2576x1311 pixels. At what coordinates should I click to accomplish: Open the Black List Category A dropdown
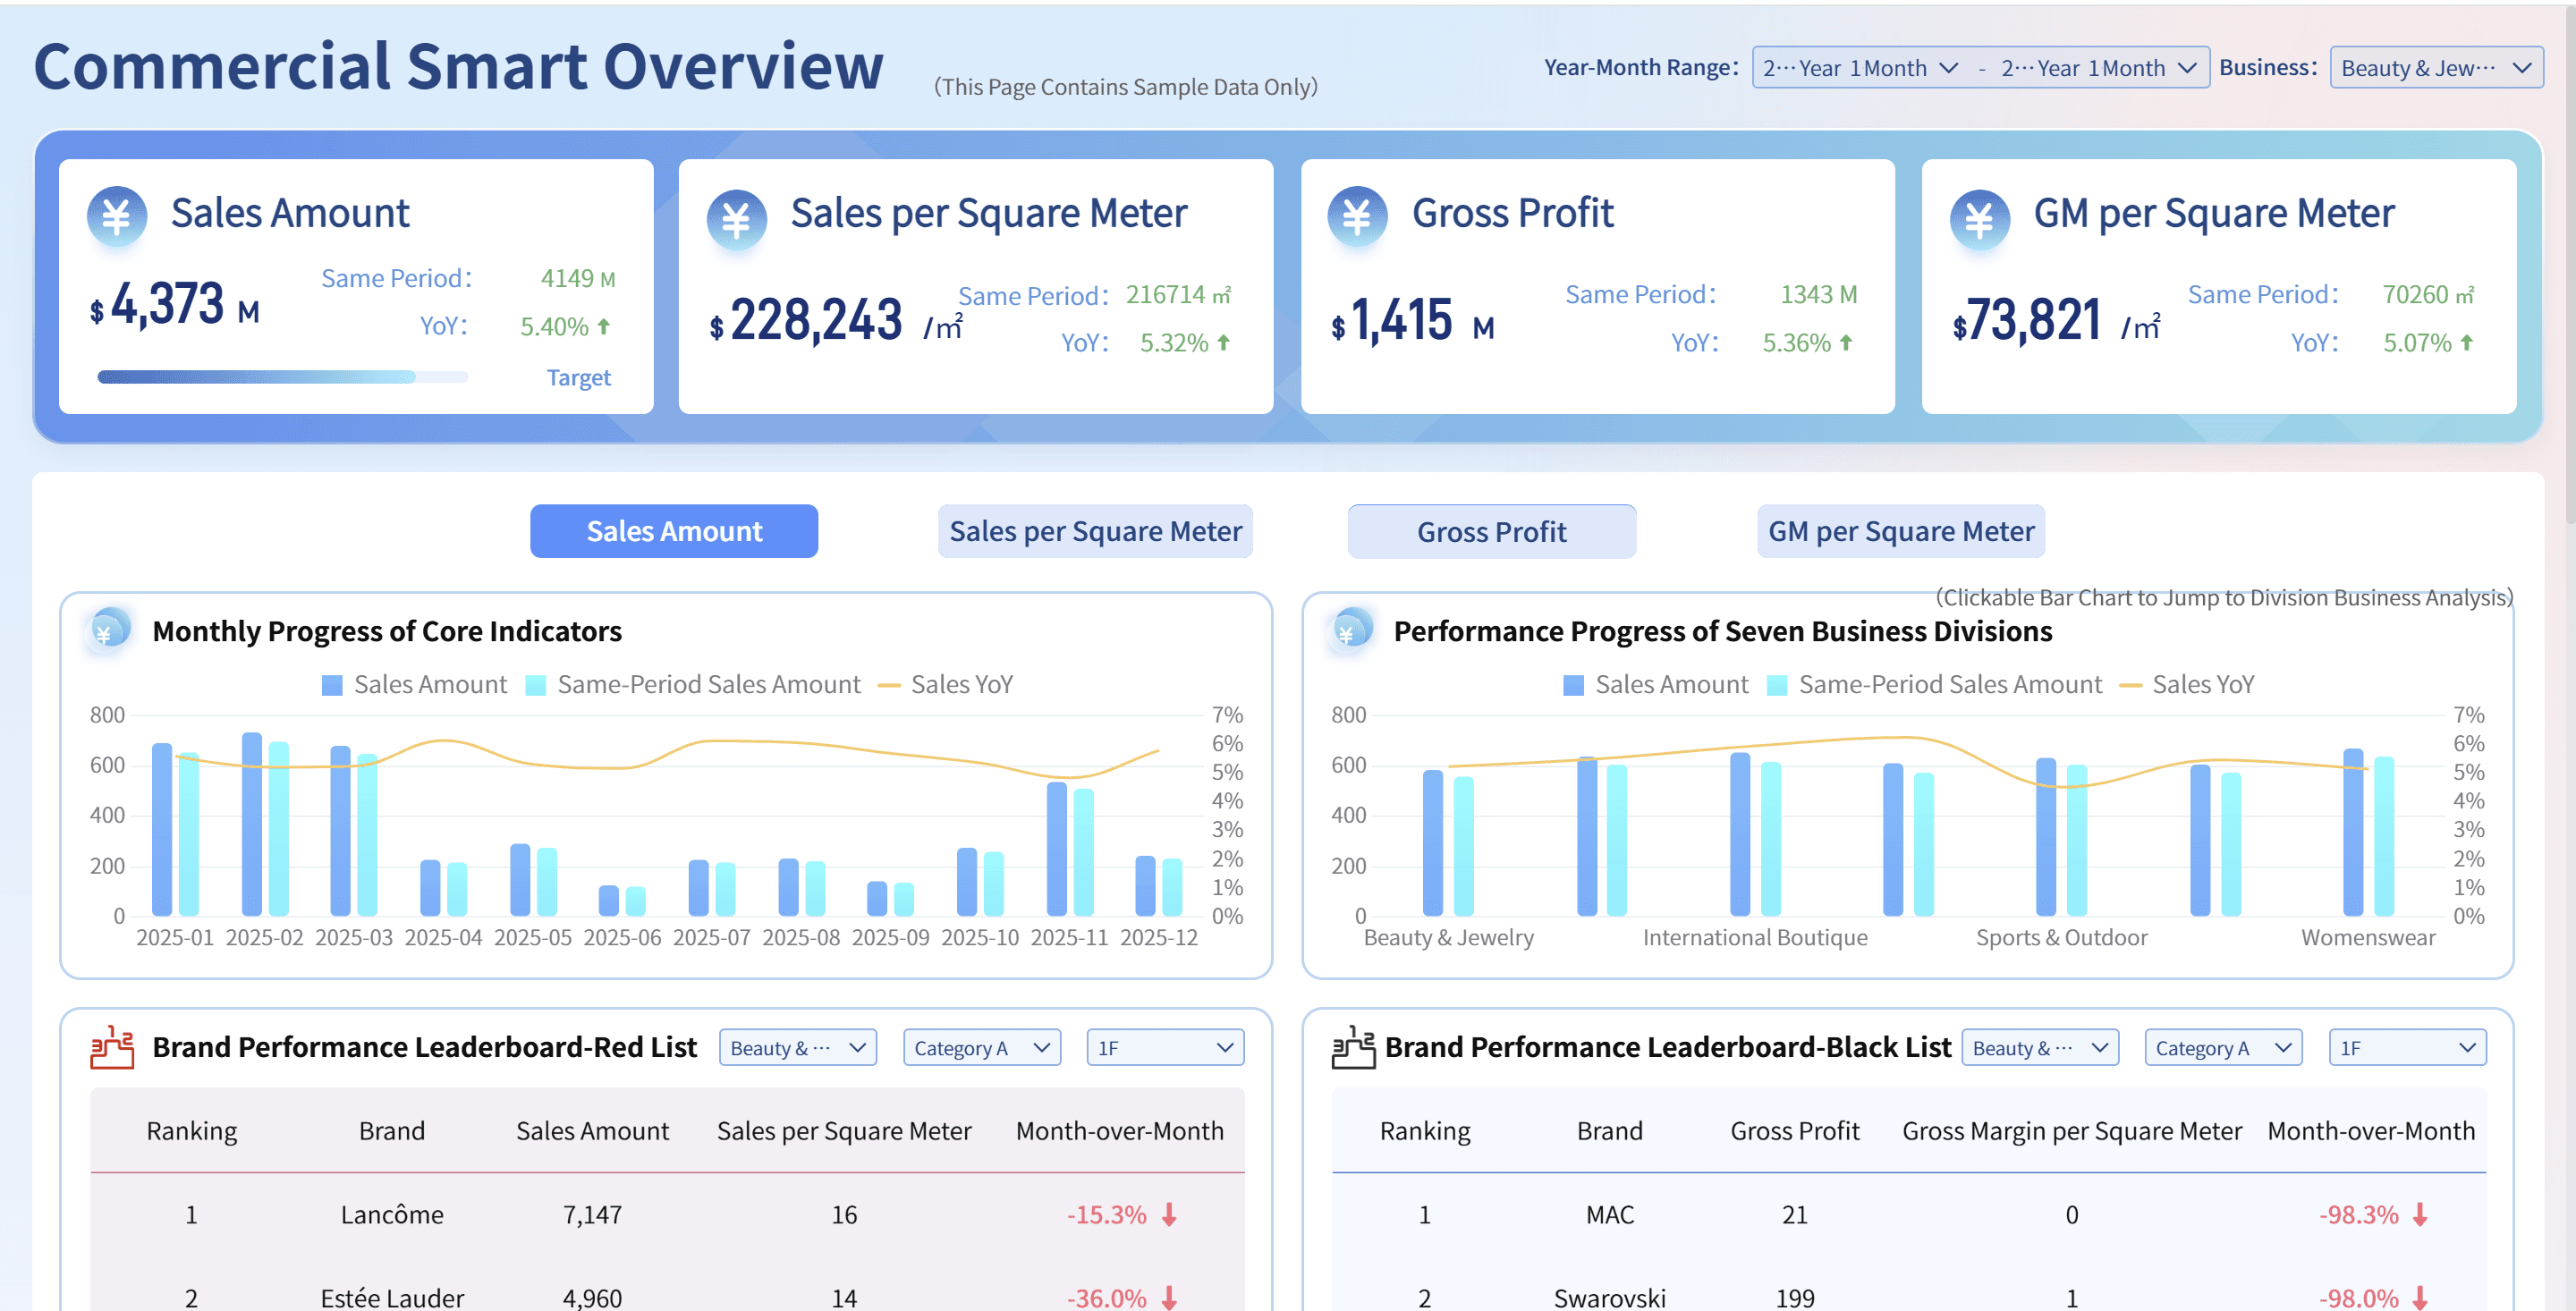(x=2223, y=1048)
